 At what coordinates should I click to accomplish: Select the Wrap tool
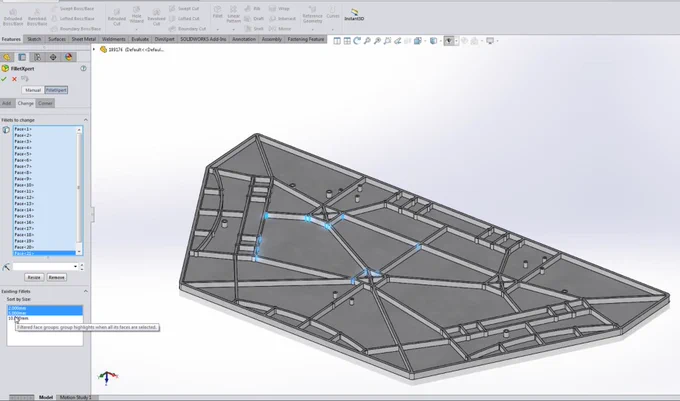coord(279,9)
